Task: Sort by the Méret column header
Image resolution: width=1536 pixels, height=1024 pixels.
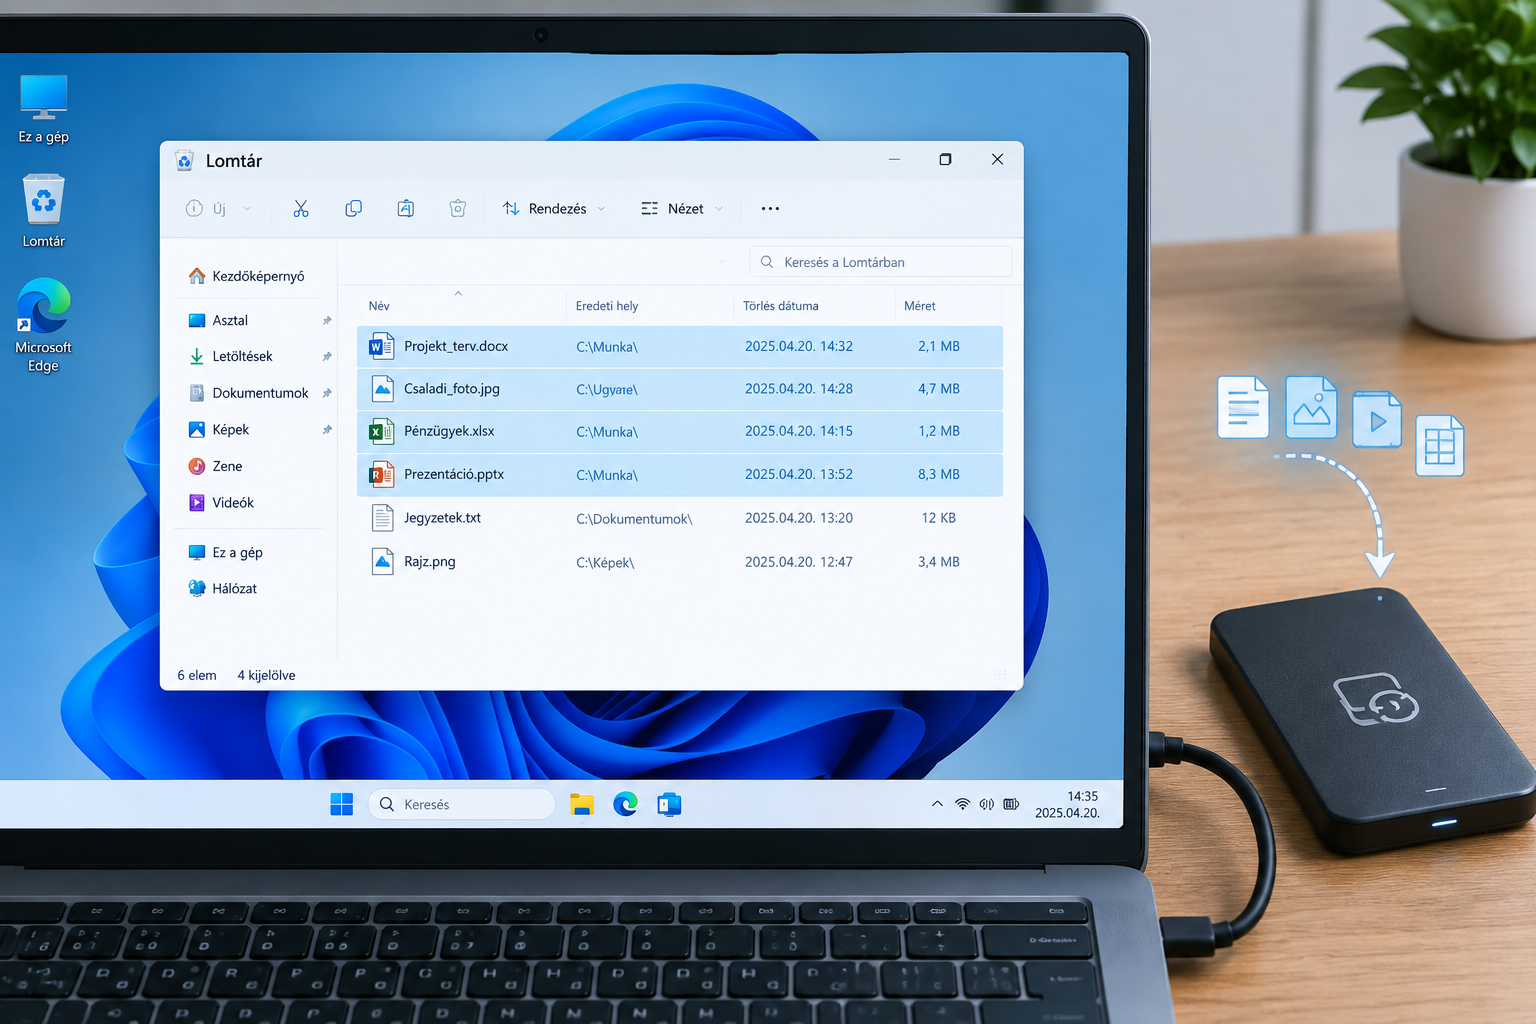Action: 920,306
